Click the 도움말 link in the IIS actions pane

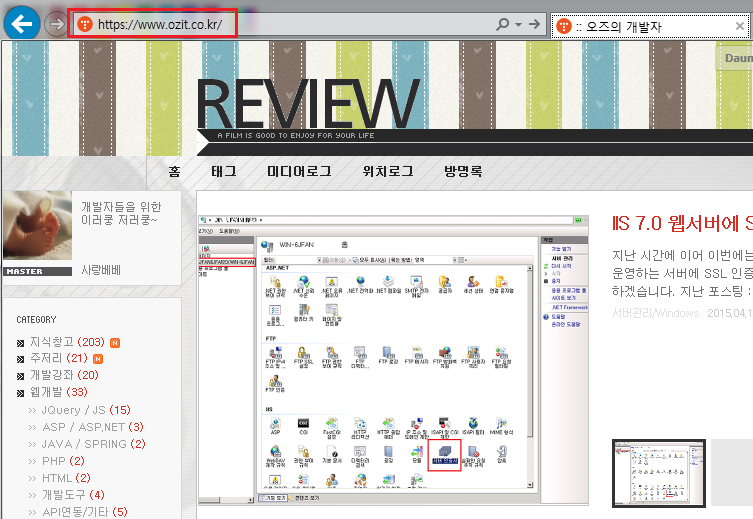[558, 317]
